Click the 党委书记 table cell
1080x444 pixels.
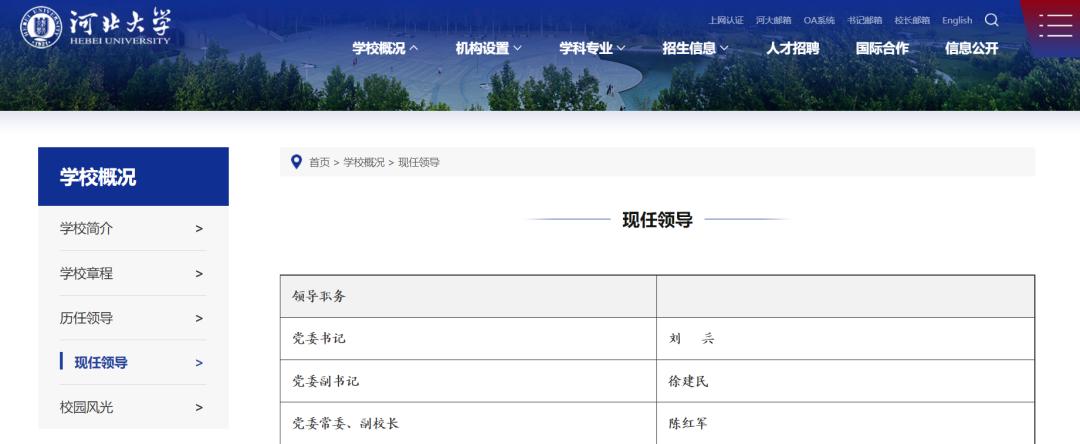(x=468, y=339)
